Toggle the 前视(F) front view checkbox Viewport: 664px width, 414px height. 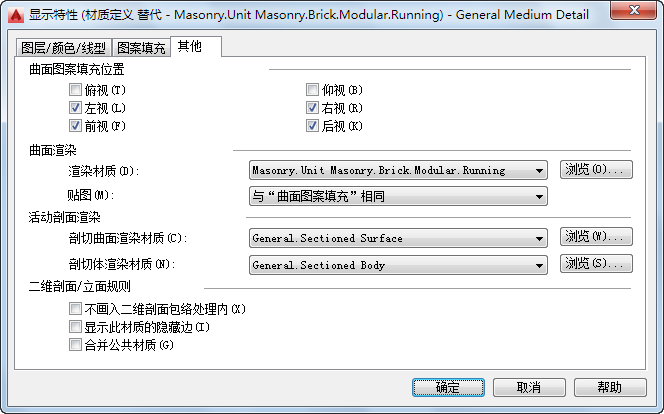(x=75, y=126)
